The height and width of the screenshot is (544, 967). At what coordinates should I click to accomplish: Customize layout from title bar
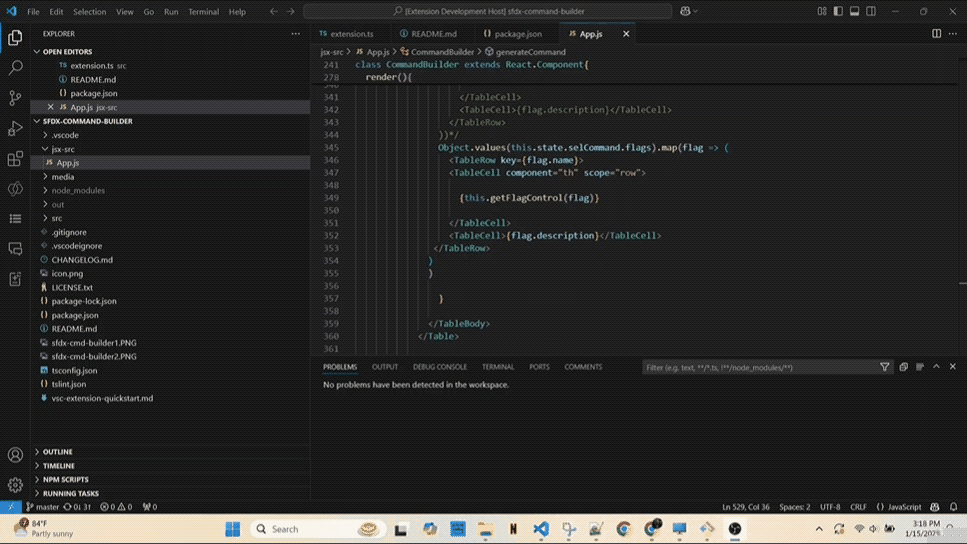(x=822, y=11)
